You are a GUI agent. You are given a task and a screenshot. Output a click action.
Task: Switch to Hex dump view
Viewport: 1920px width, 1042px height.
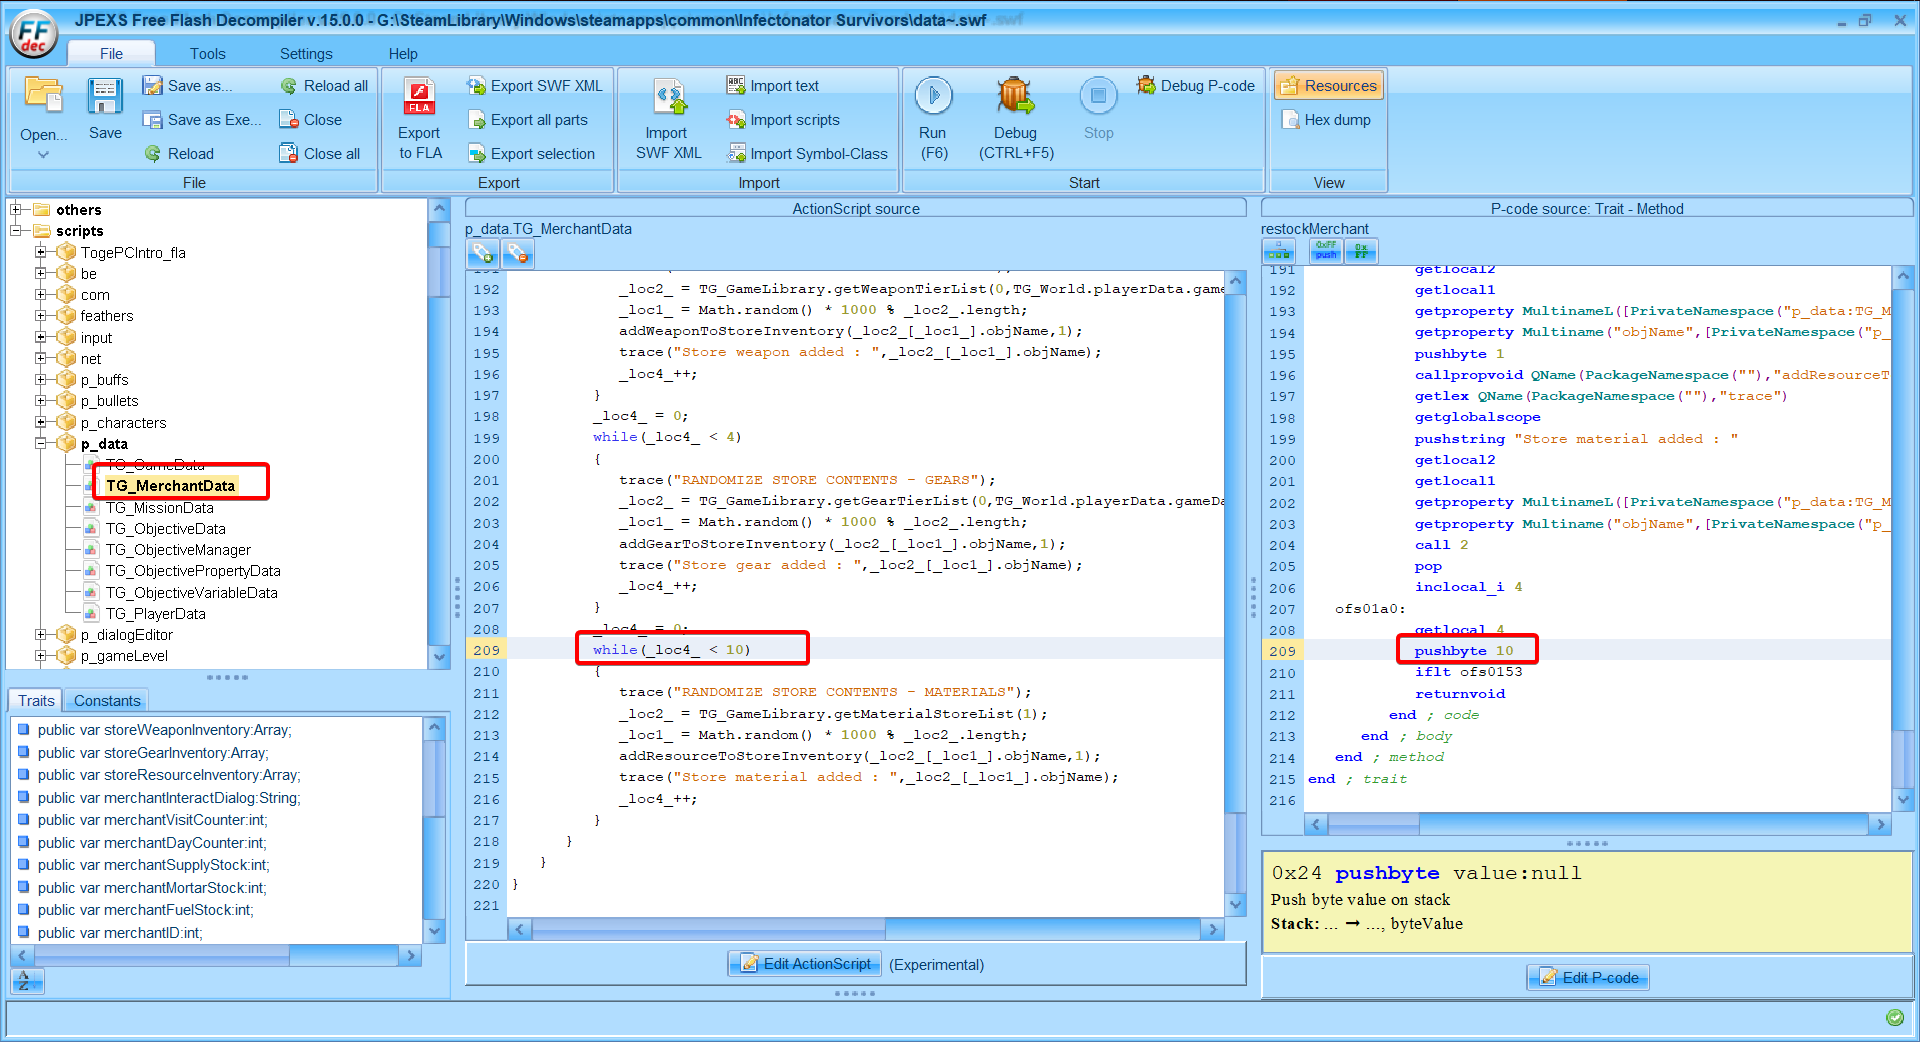tap(1326, 120)
